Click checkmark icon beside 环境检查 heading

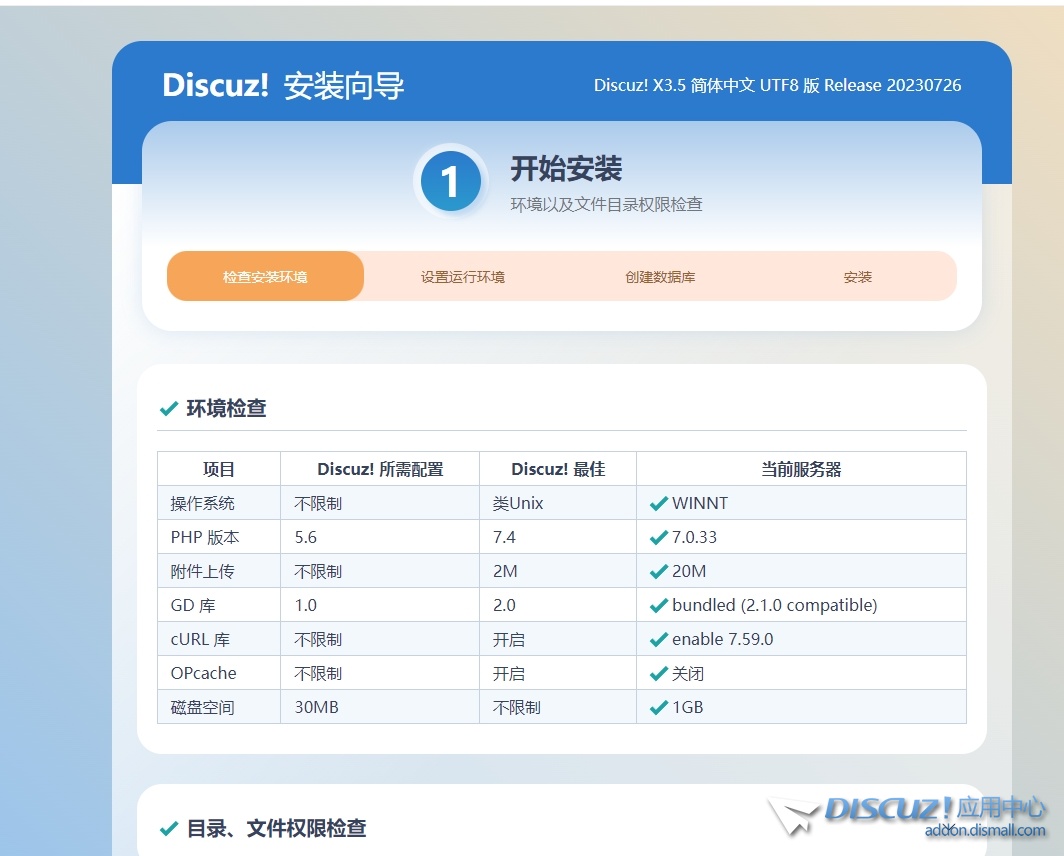(x=168, y=409)
